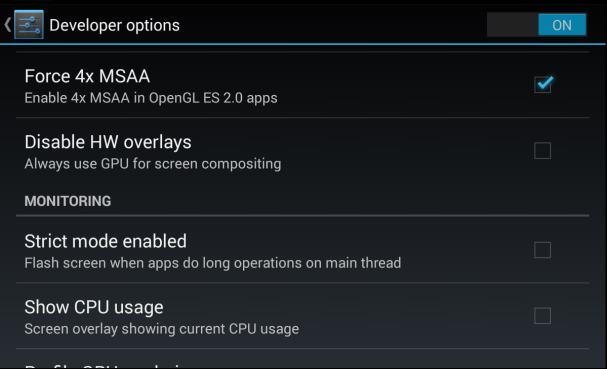607x369 pixels.
Task: Uncheck the Force 4x MSAA checkbox
Action: [543, 83]
